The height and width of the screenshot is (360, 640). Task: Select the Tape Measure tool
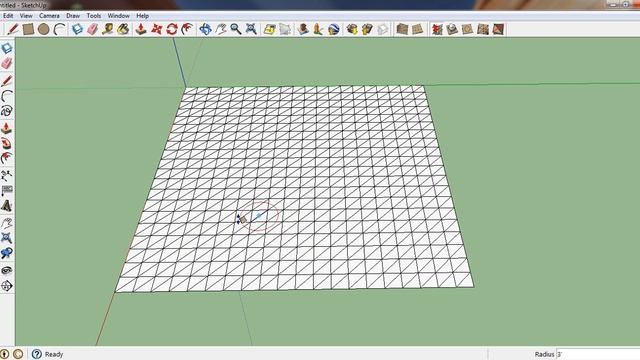point(108,29)
